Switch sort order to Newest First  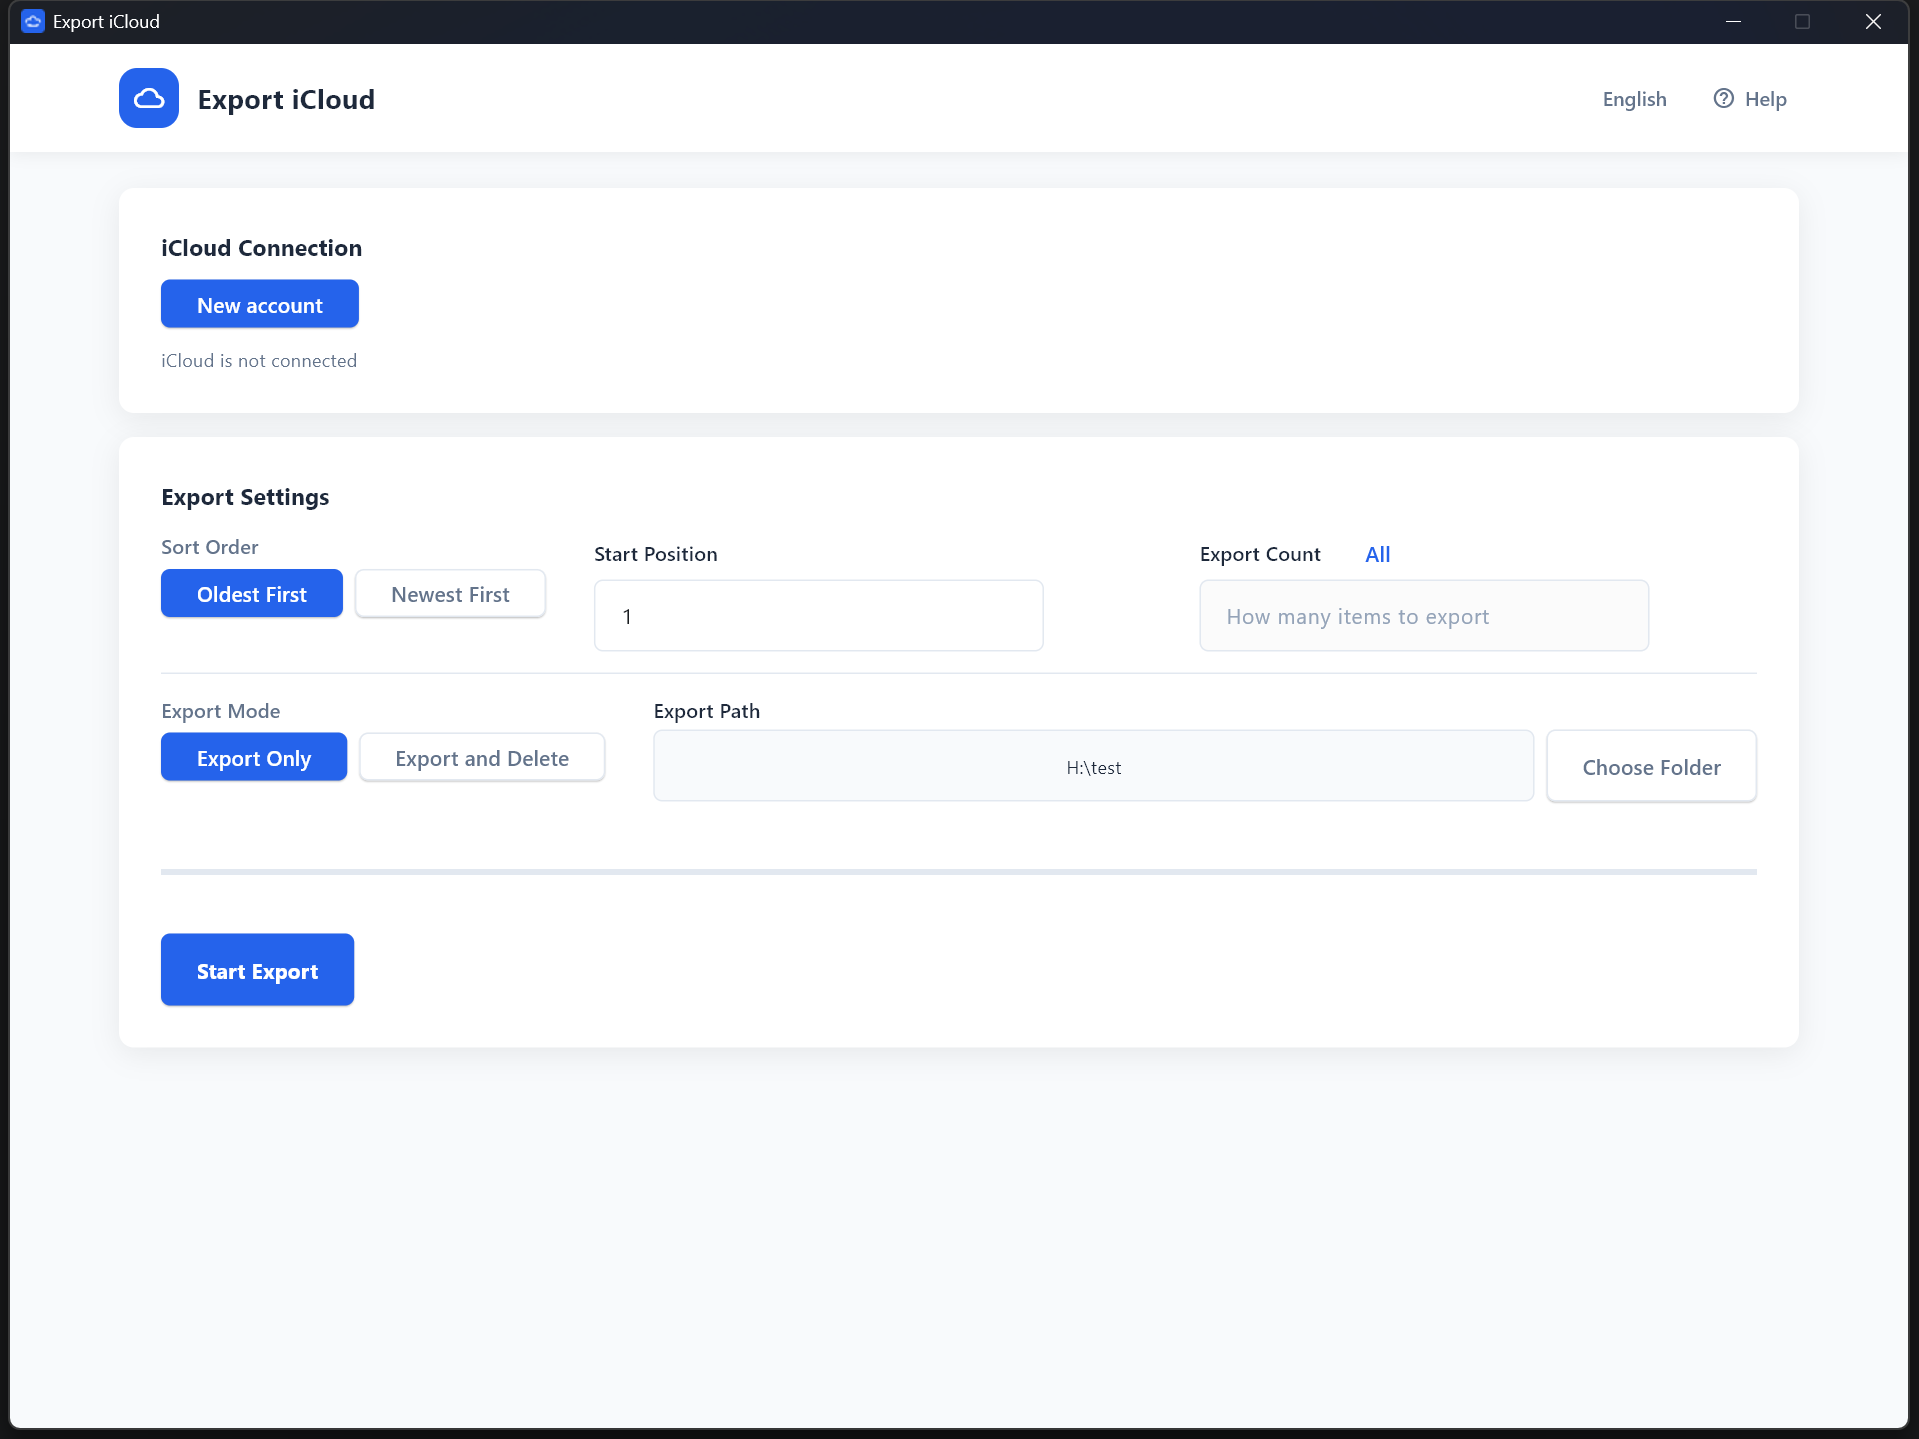pyautogui.click(x=450, y=593)
